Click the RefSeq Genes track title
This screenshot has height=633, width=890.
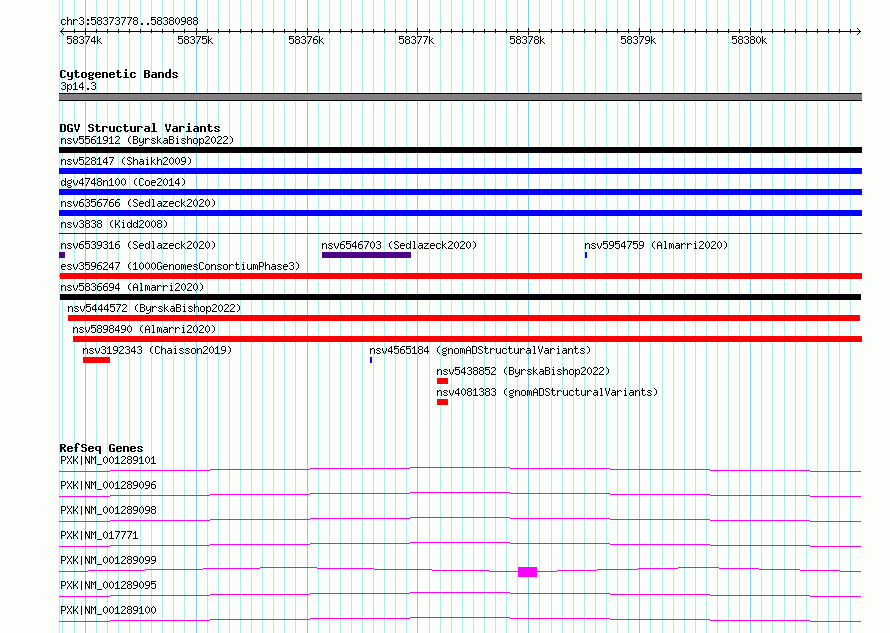[102, 448]
